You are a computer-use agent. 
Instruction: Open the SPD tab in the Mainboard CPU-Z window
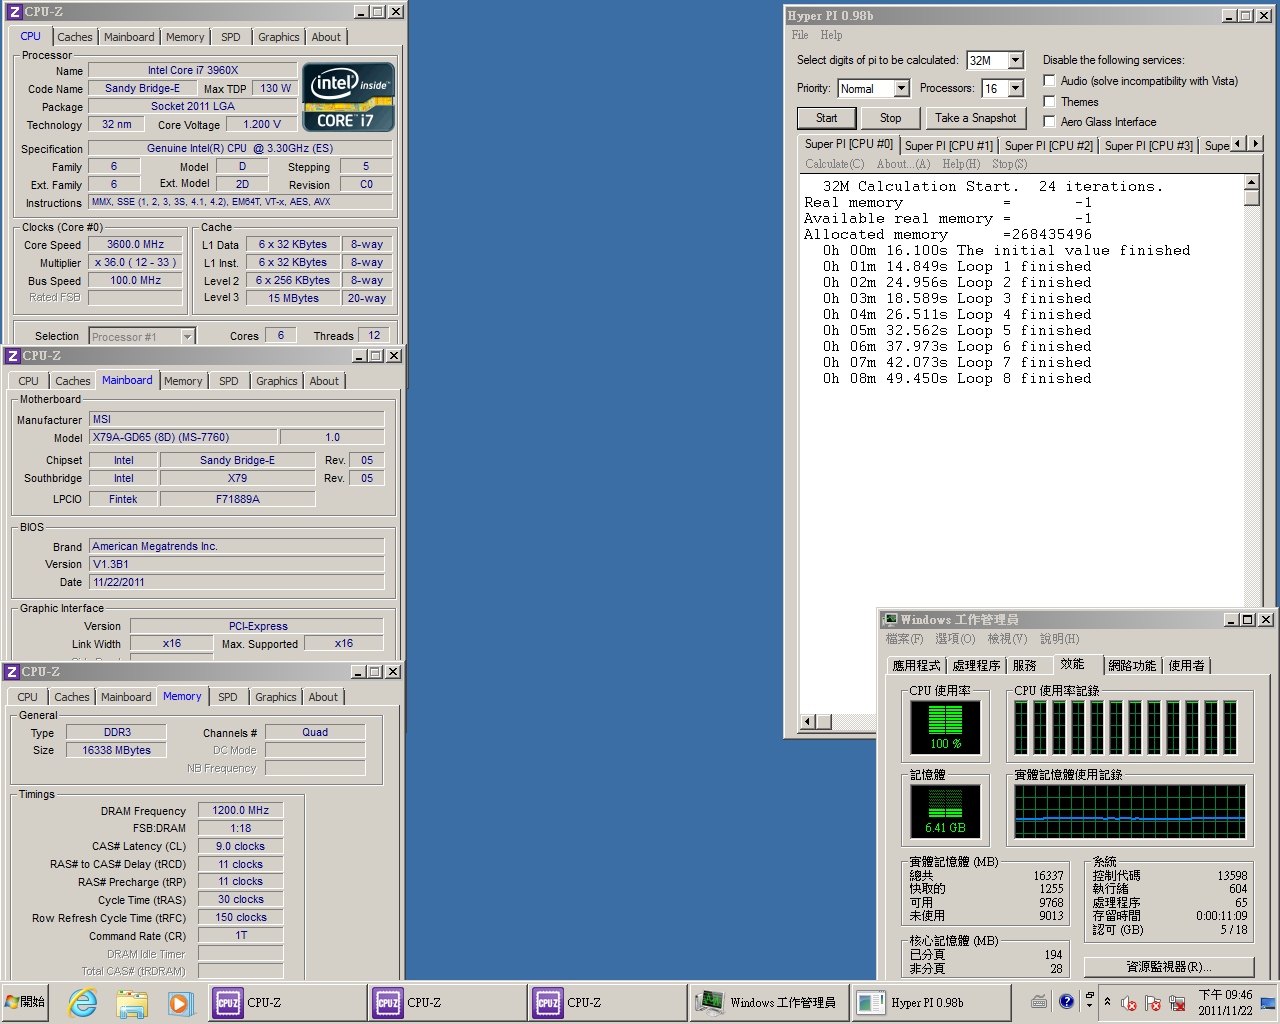tap(229, 381)
